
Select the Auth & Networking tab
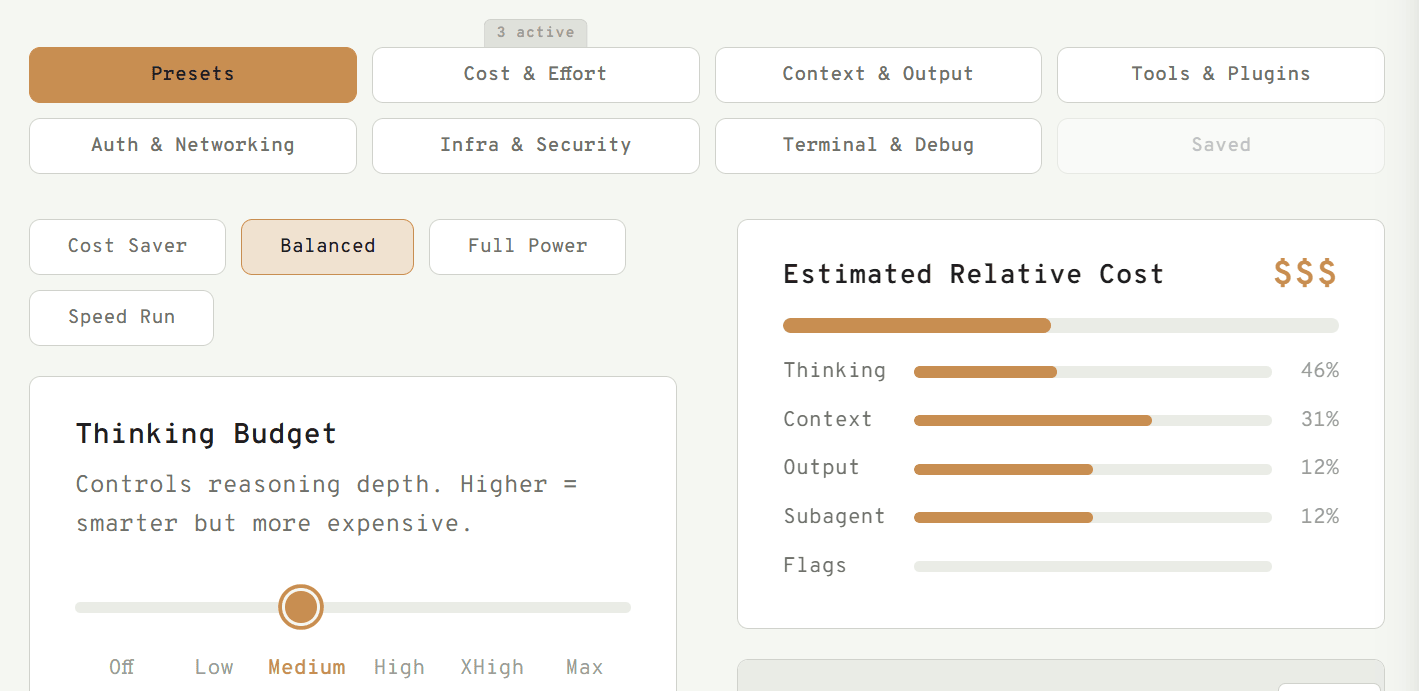pos(193,145)
